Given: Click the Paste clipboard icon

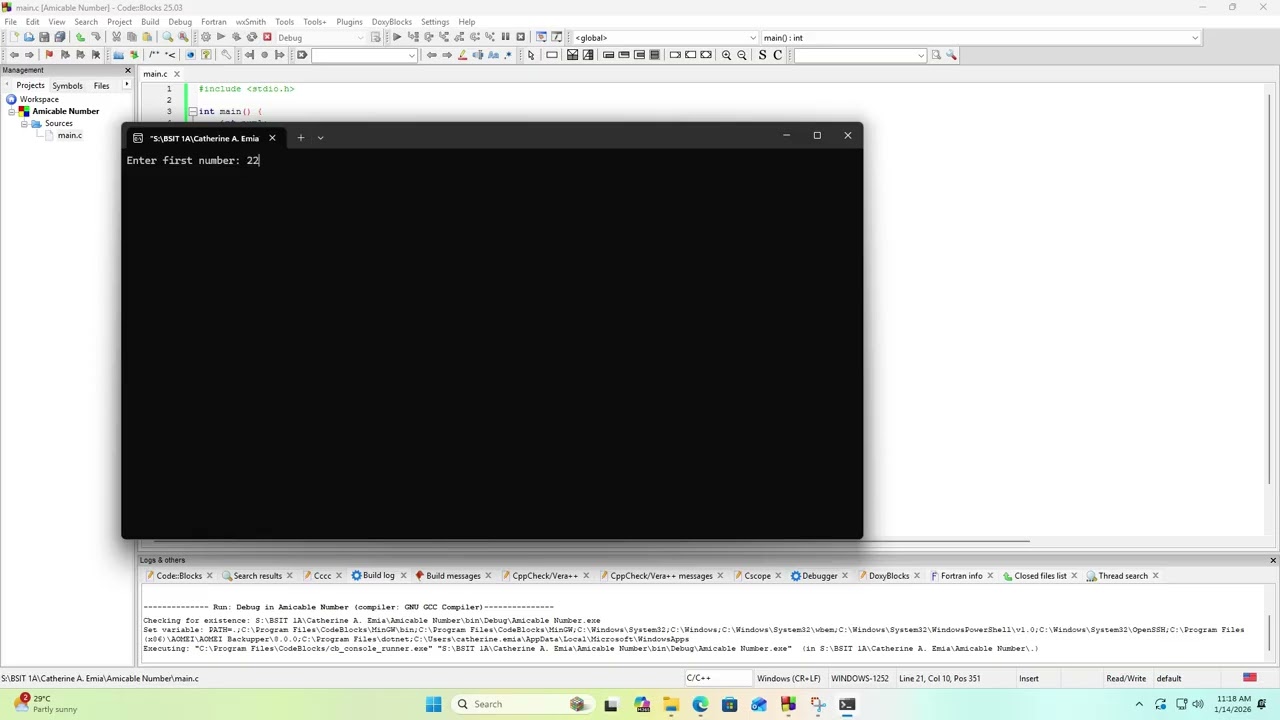Looking at the screenshot, I should (147, 37).
